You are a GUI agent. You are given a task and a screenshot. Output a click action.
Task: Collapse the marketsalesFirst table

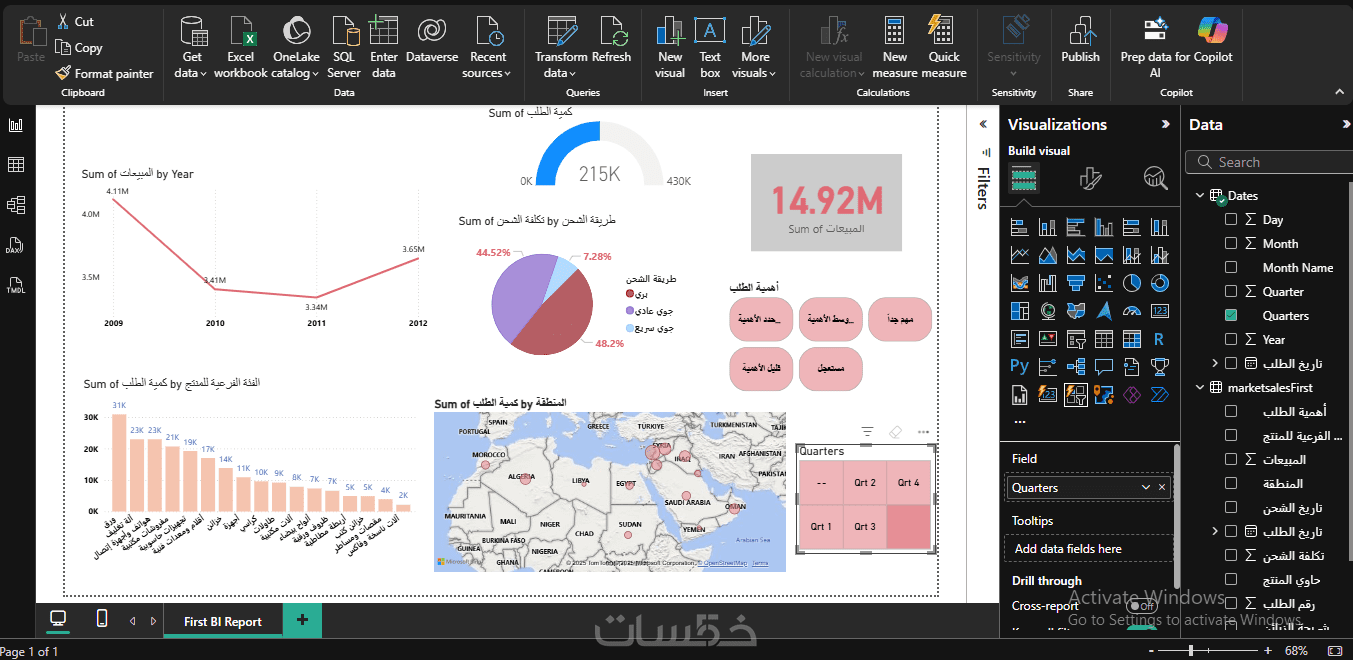pos(1200,387)
